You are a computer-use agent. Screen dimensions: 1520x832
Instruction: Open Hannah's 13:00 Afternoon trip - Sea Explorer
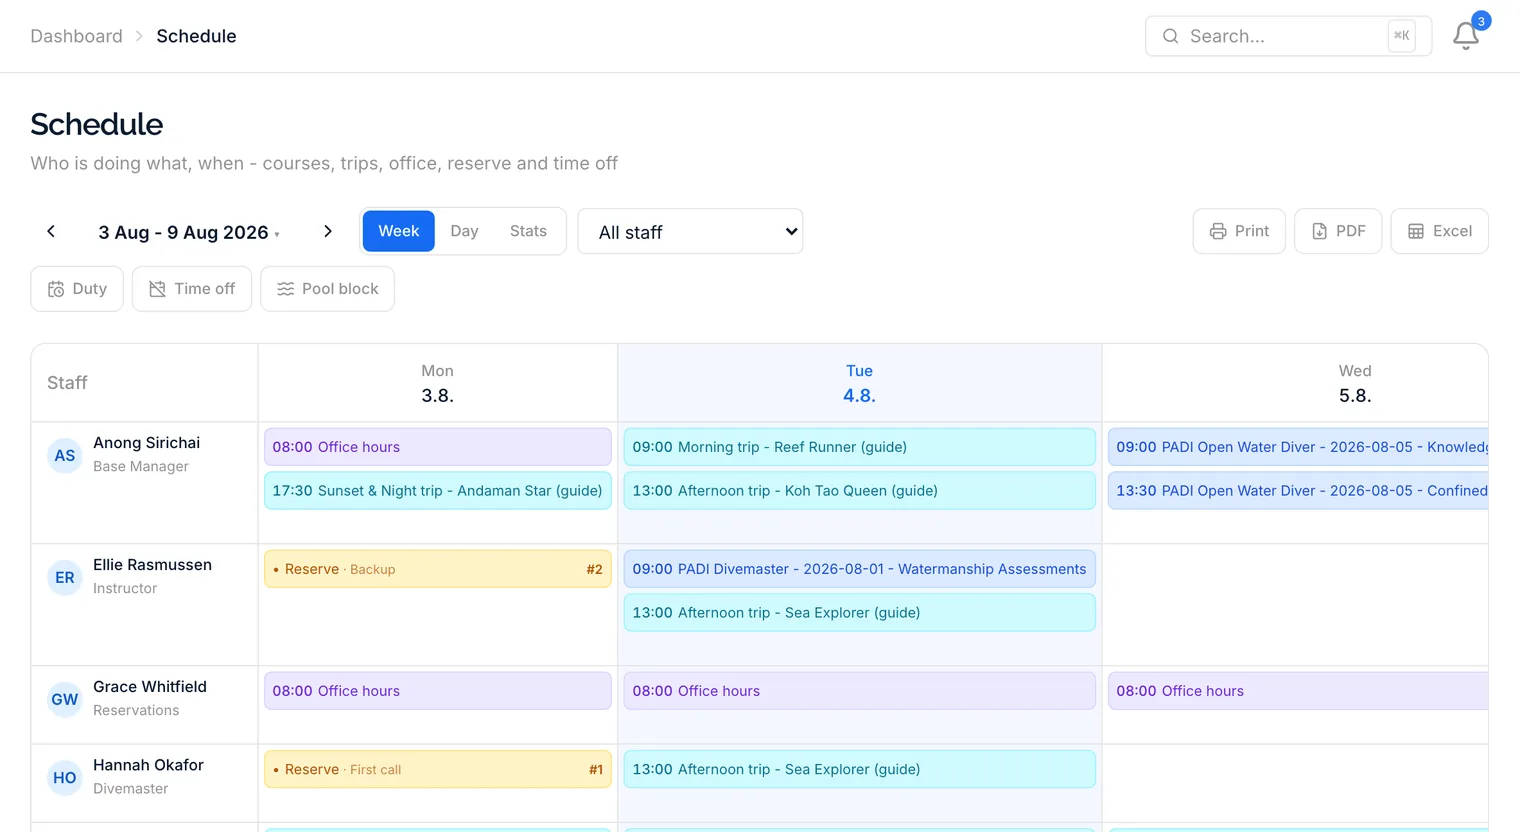[859, 769]
